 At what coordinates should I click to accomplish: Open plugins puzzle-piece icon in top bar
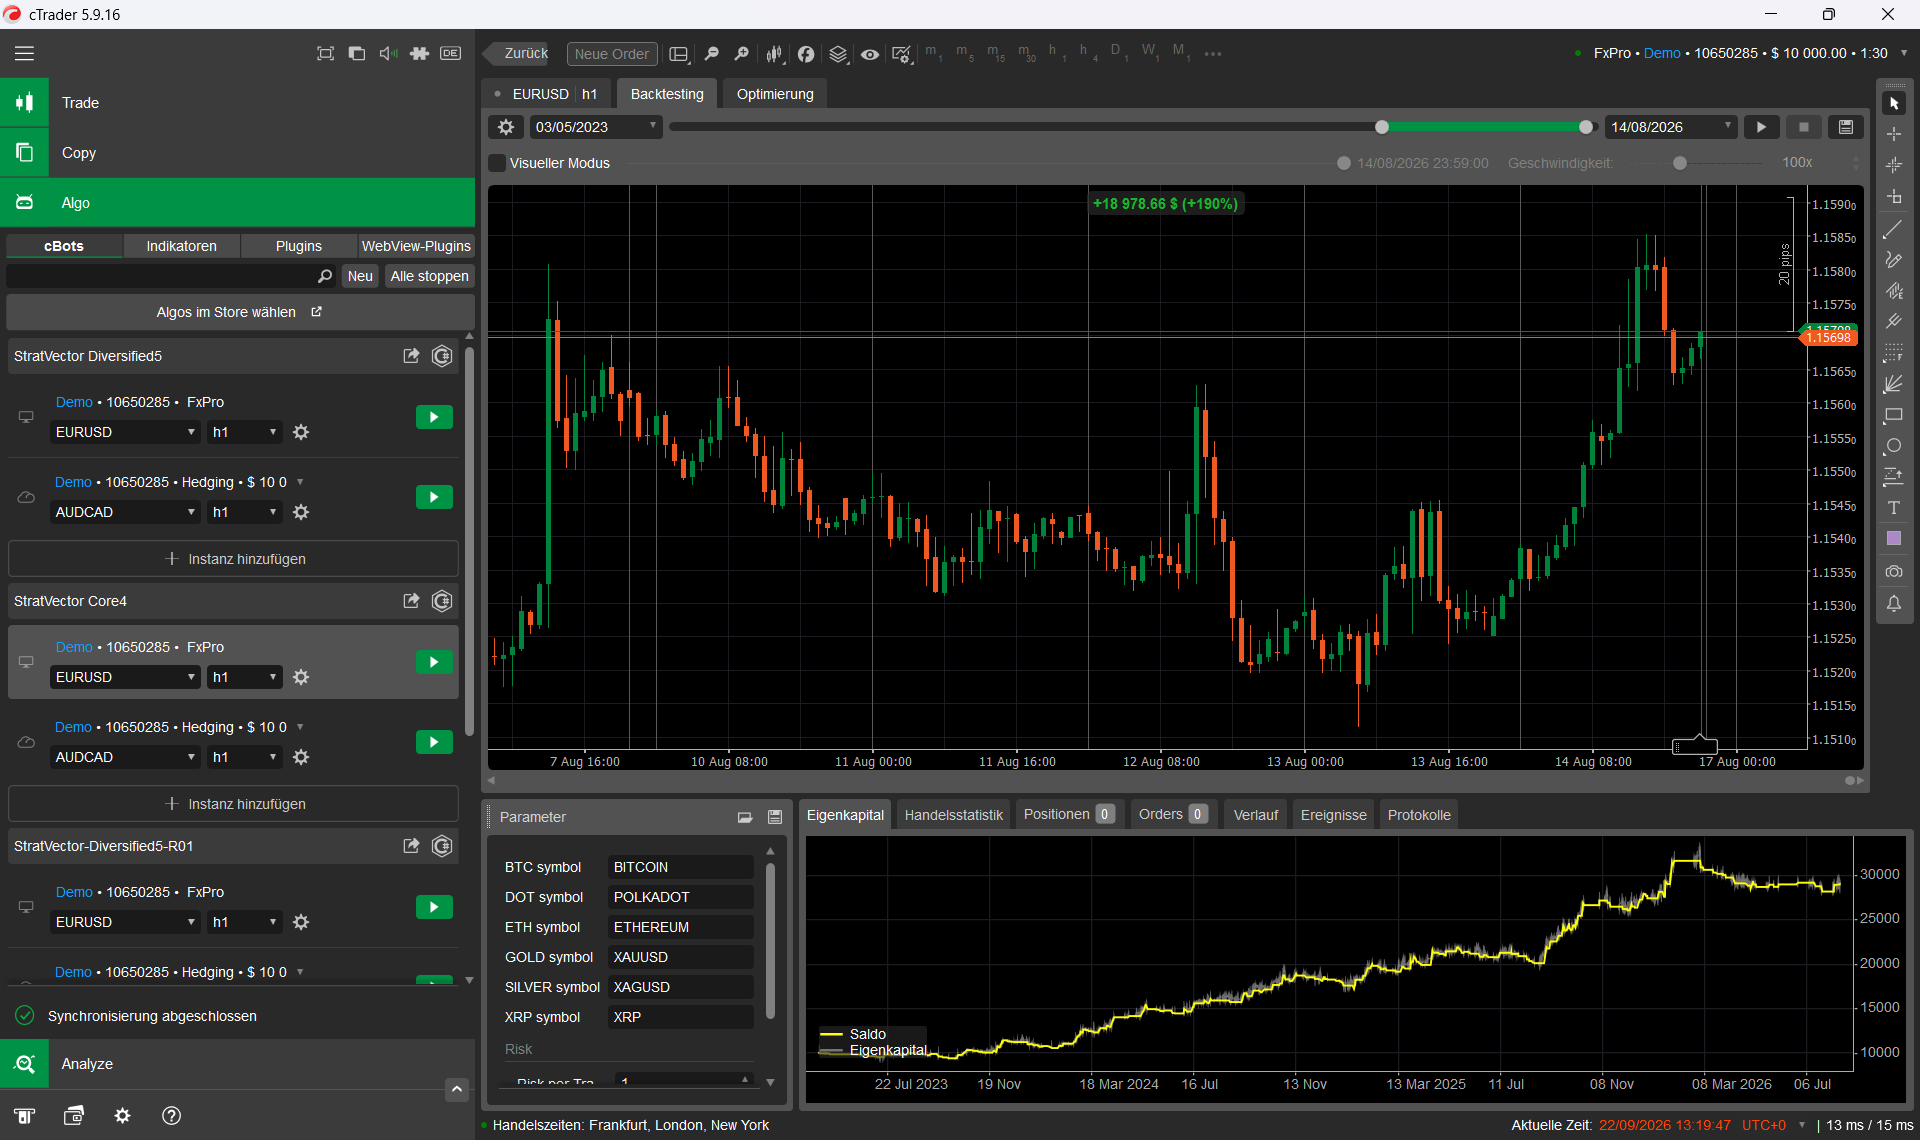tap(420, 53)
